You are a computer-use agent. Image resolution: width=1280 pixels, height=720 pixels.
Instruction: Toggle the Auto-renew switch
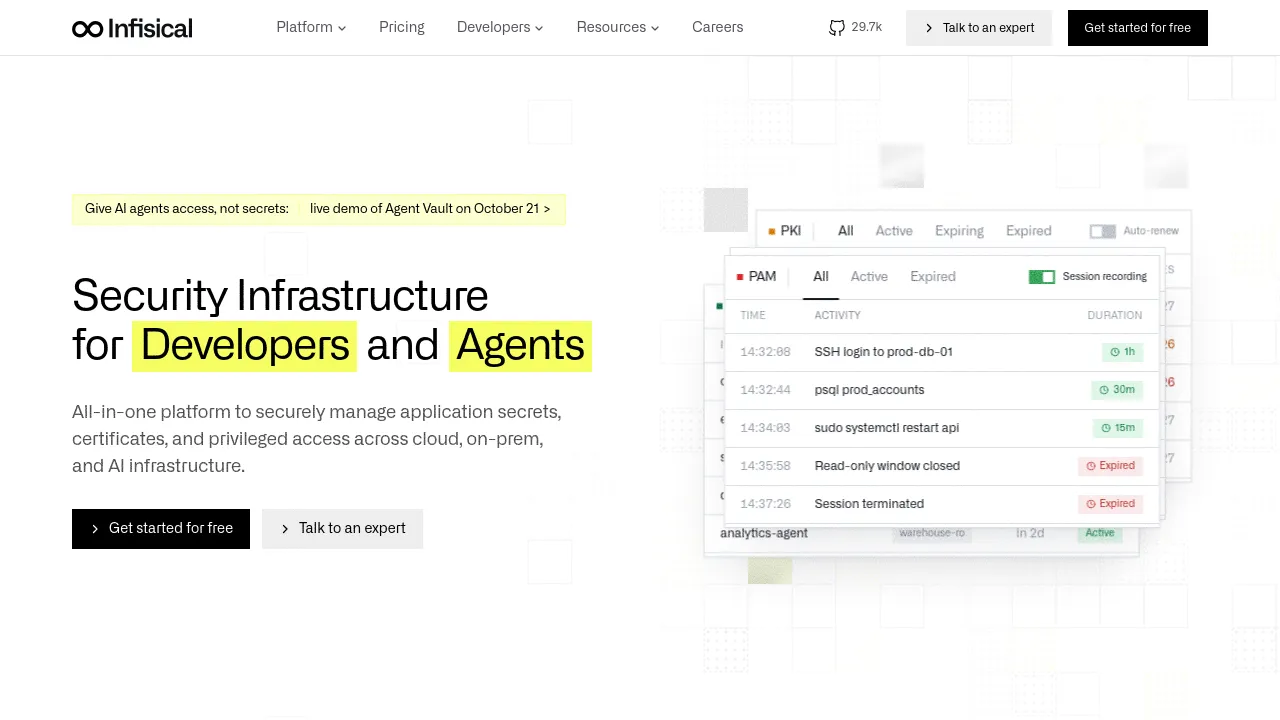[1102, 231]
